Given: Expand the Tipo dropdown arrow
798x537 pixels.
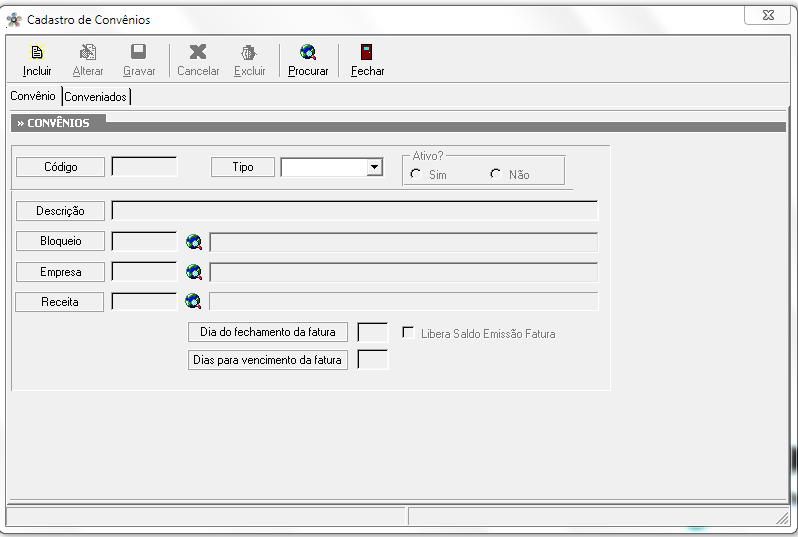Looking at the screenshot, I should click(375, 167).
